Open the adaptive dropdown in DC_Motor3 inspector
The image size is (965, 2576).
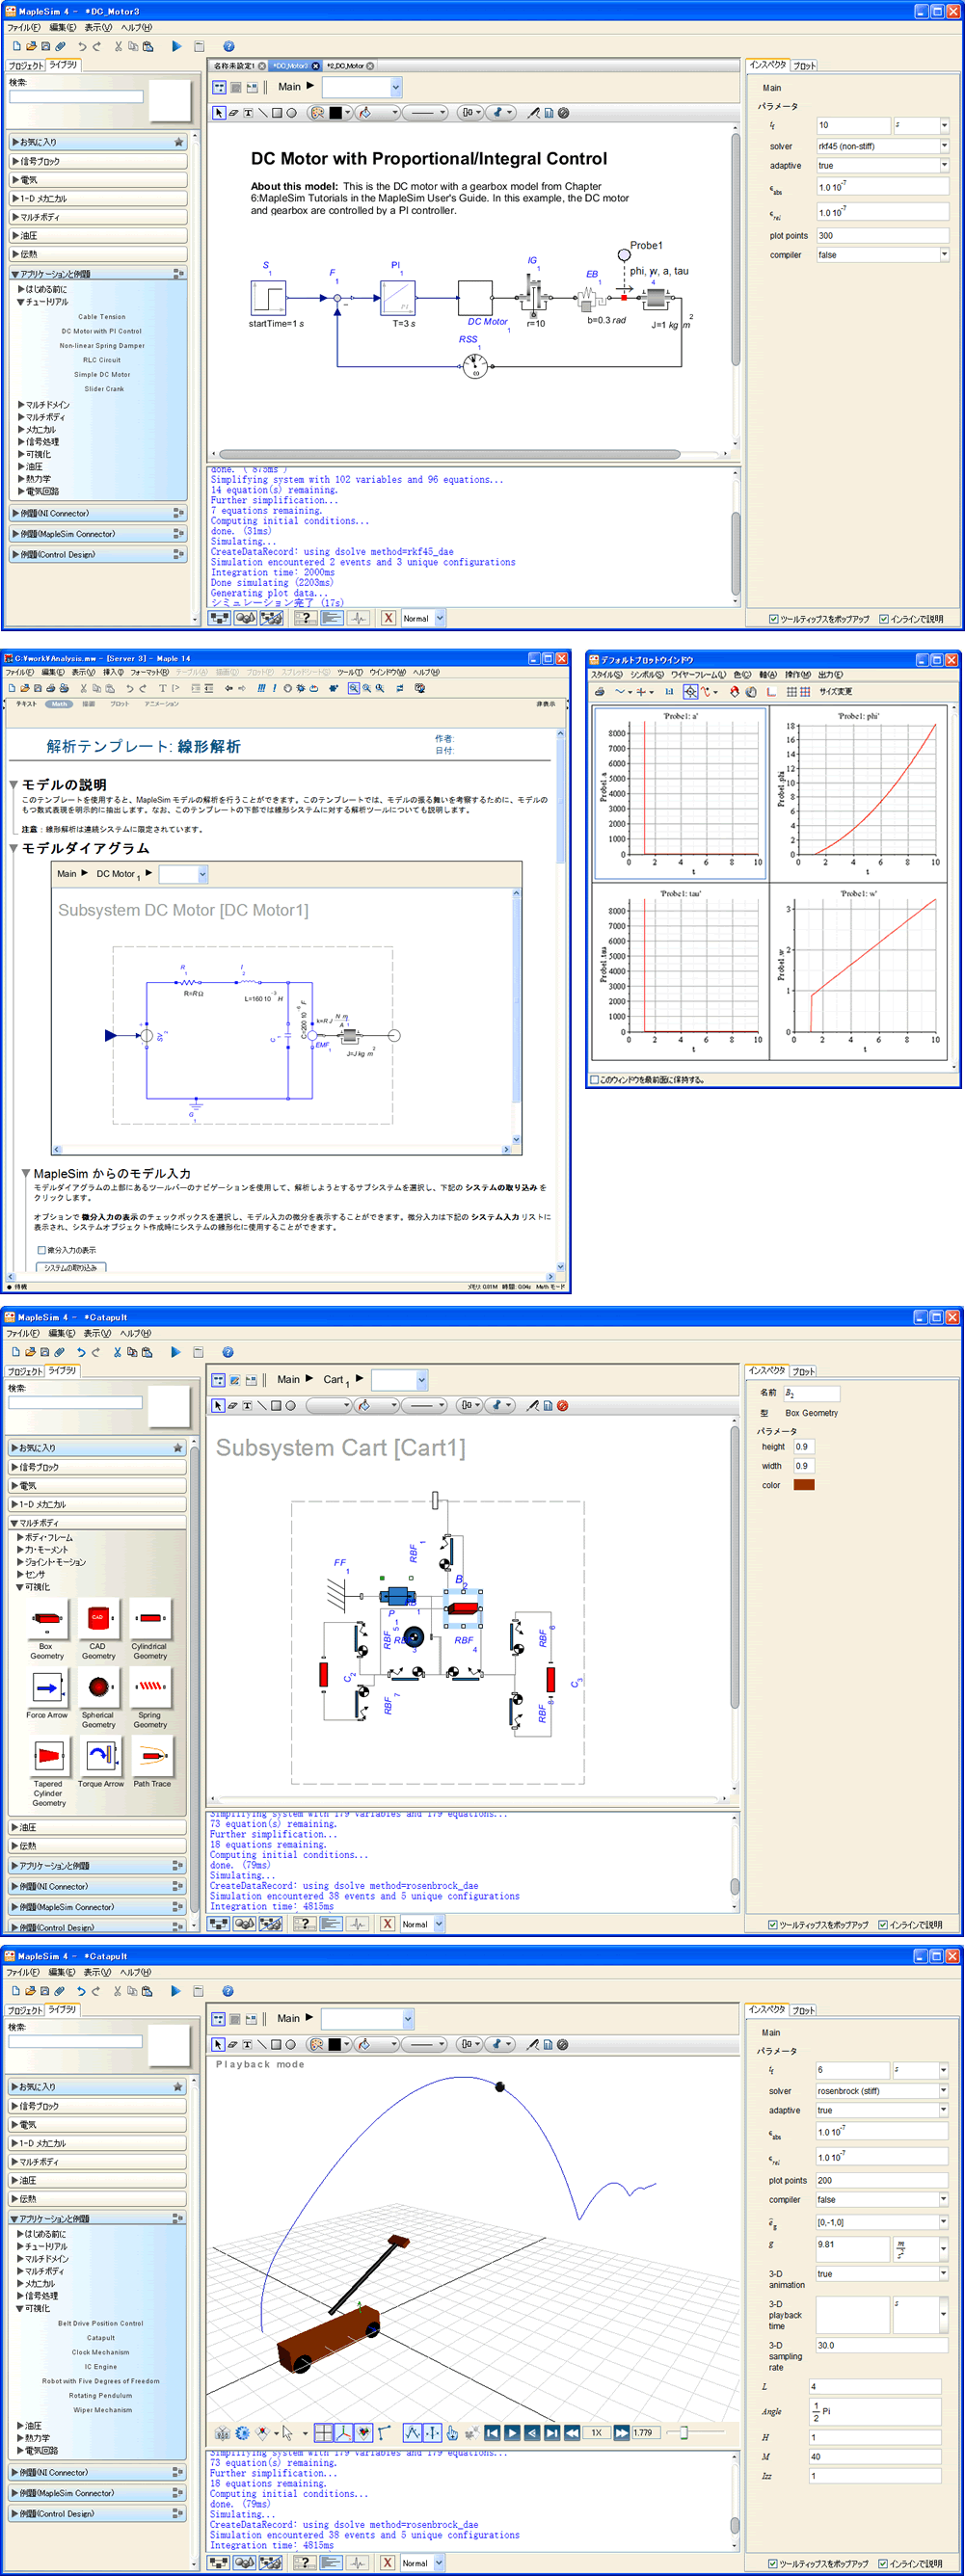tap(944, 165)
